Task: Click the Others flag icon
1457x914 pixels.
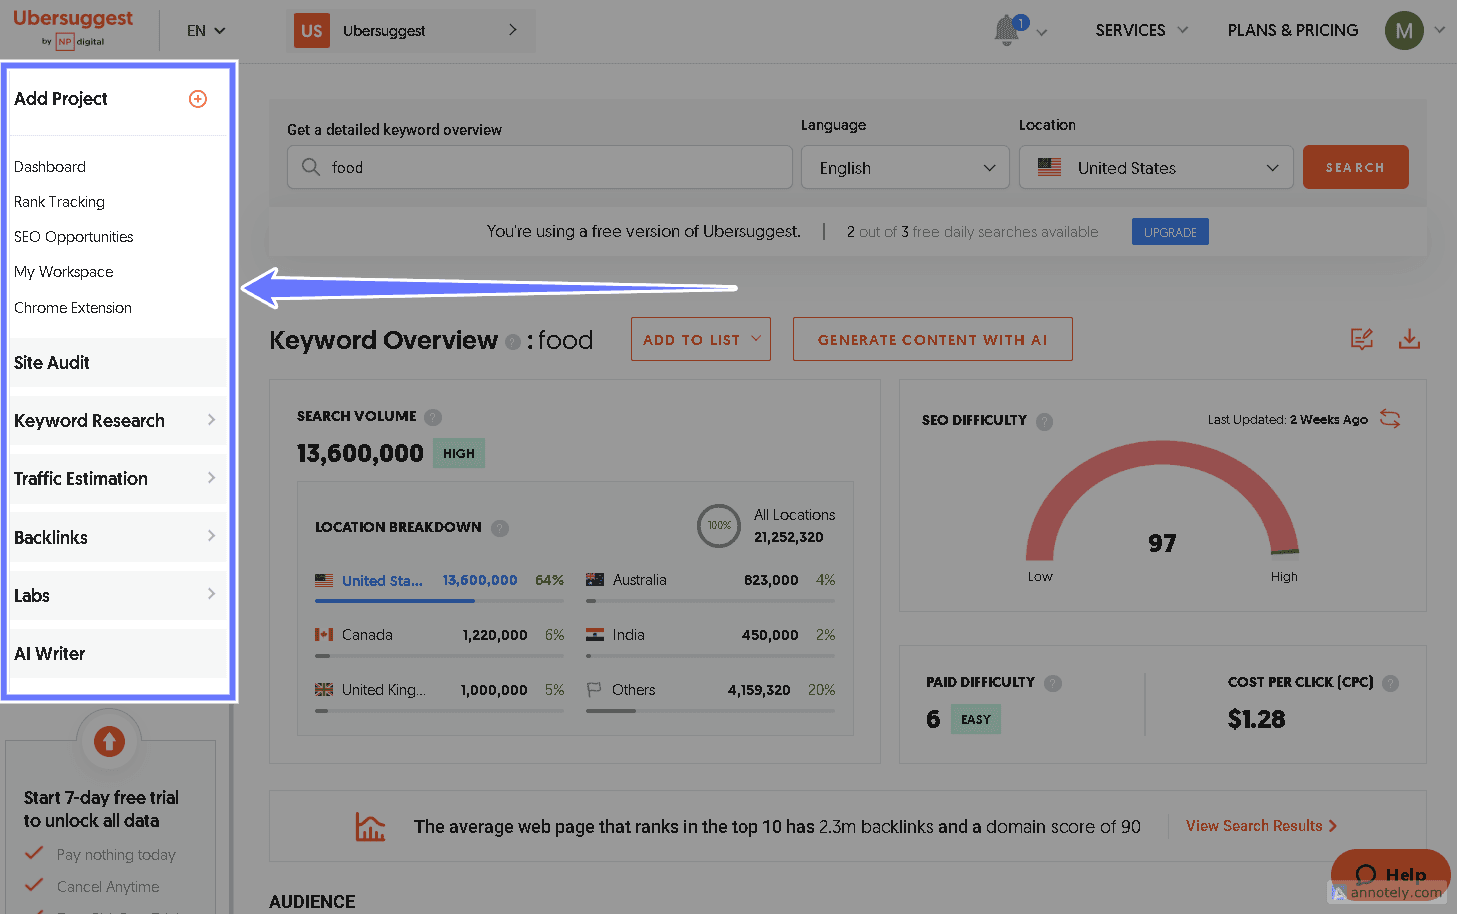Action: [594, 690]
